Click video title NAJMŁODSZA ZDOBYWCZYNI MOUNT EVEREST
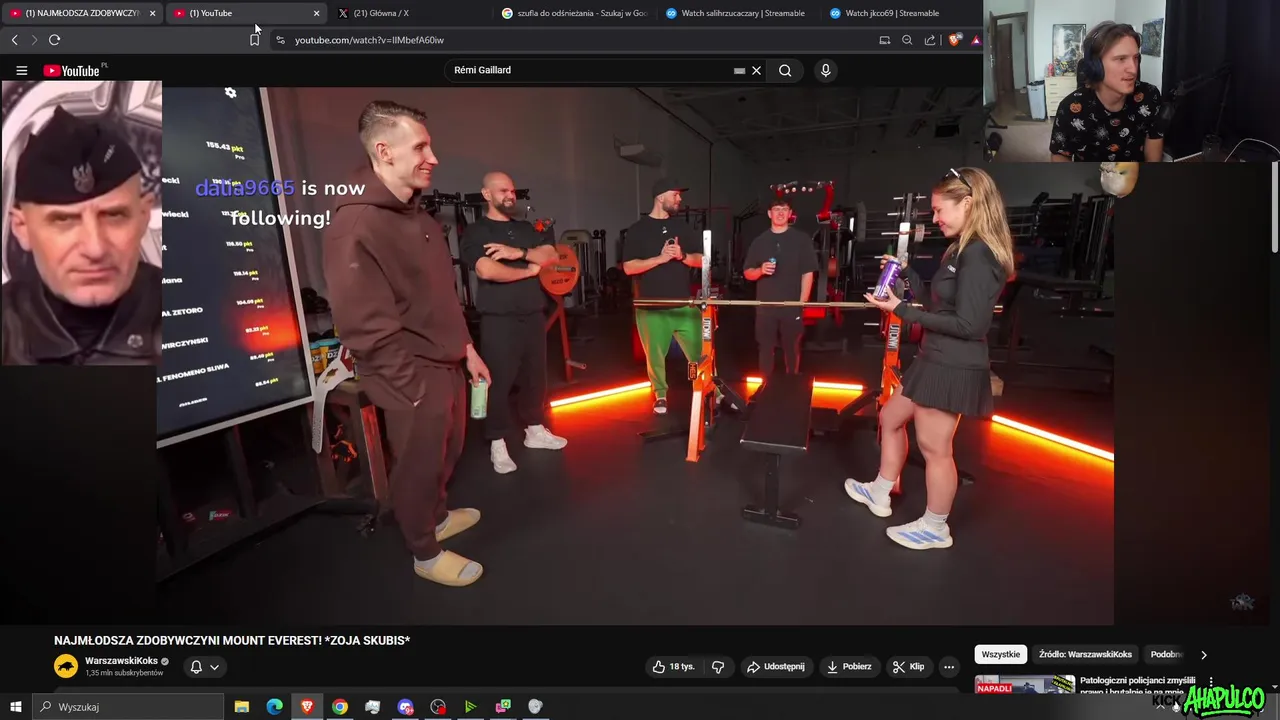Viewport: 1280px width, 720px height. coord(232,641)
